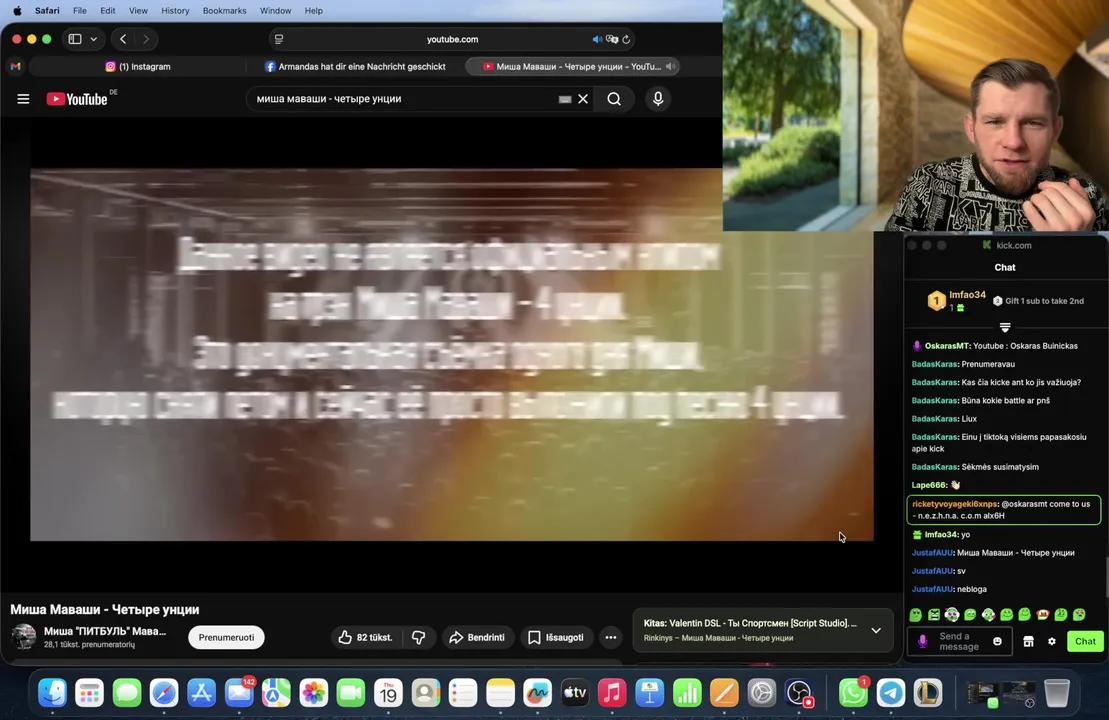Clear the YouTube search field text
The image size is (1109, 720).
583,99
